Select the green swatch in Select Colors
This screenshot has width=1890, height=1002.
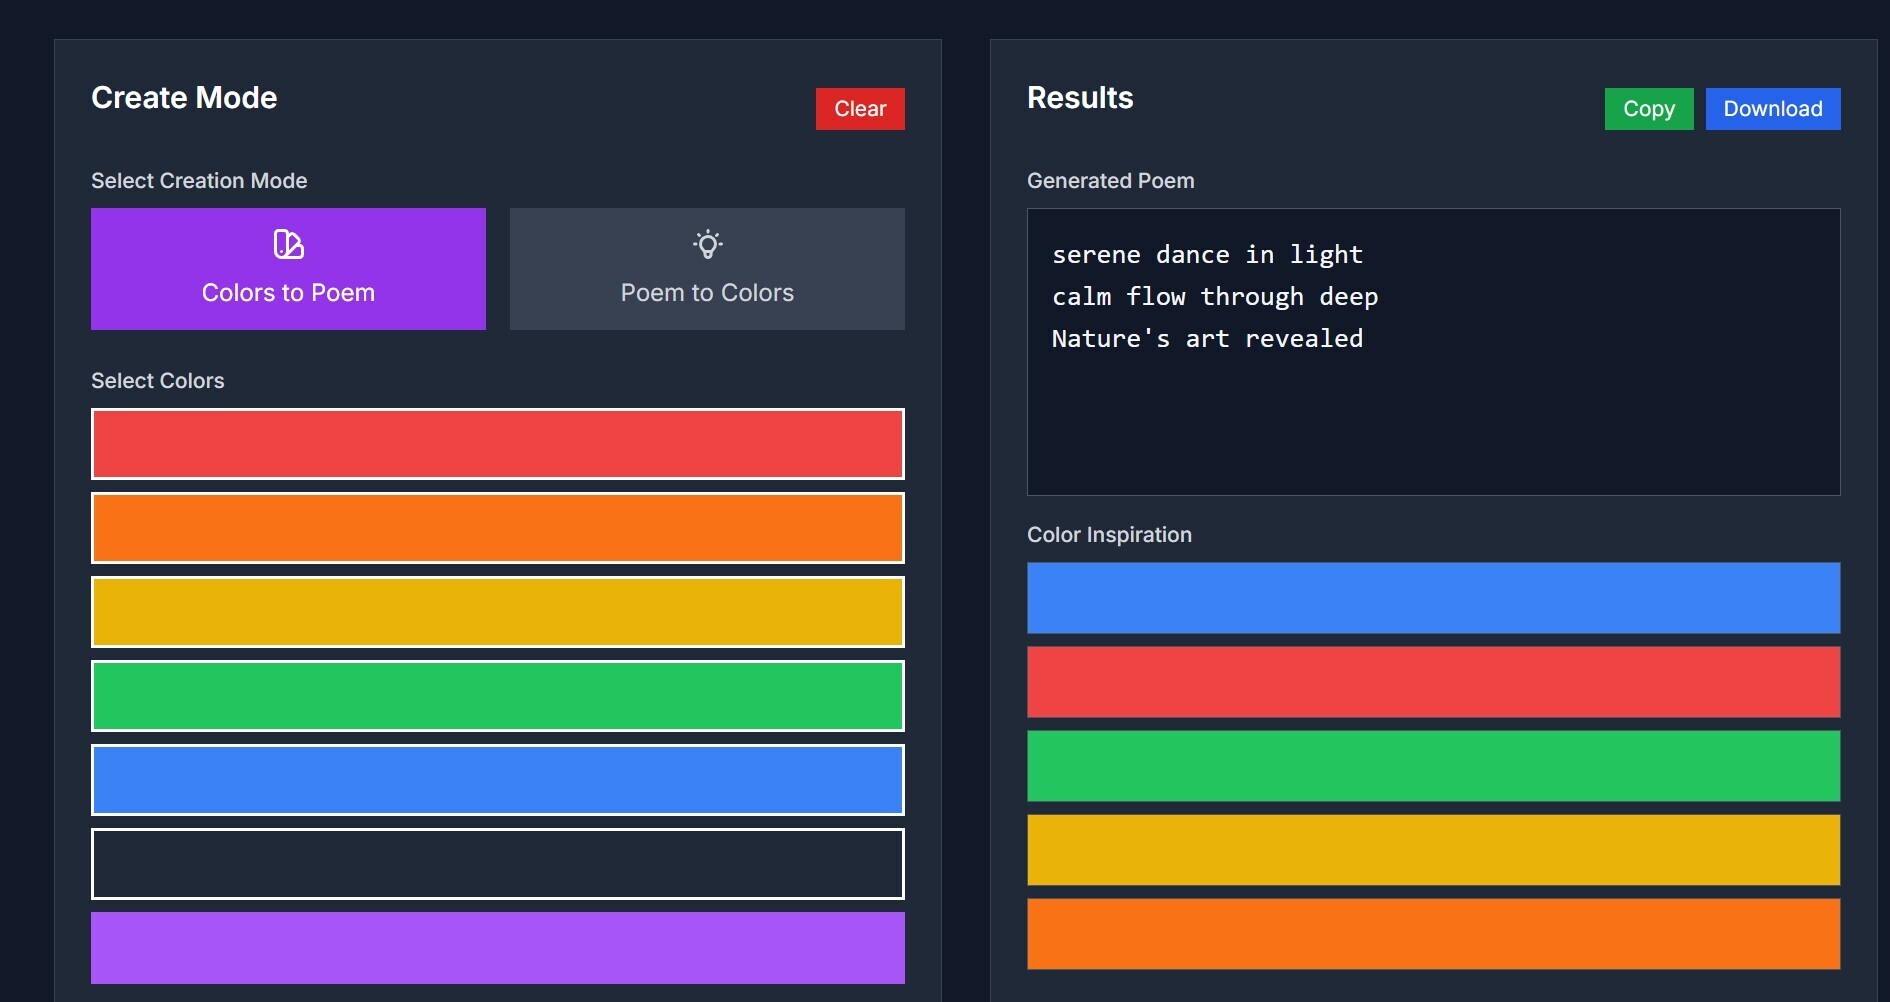click(497, 696)
